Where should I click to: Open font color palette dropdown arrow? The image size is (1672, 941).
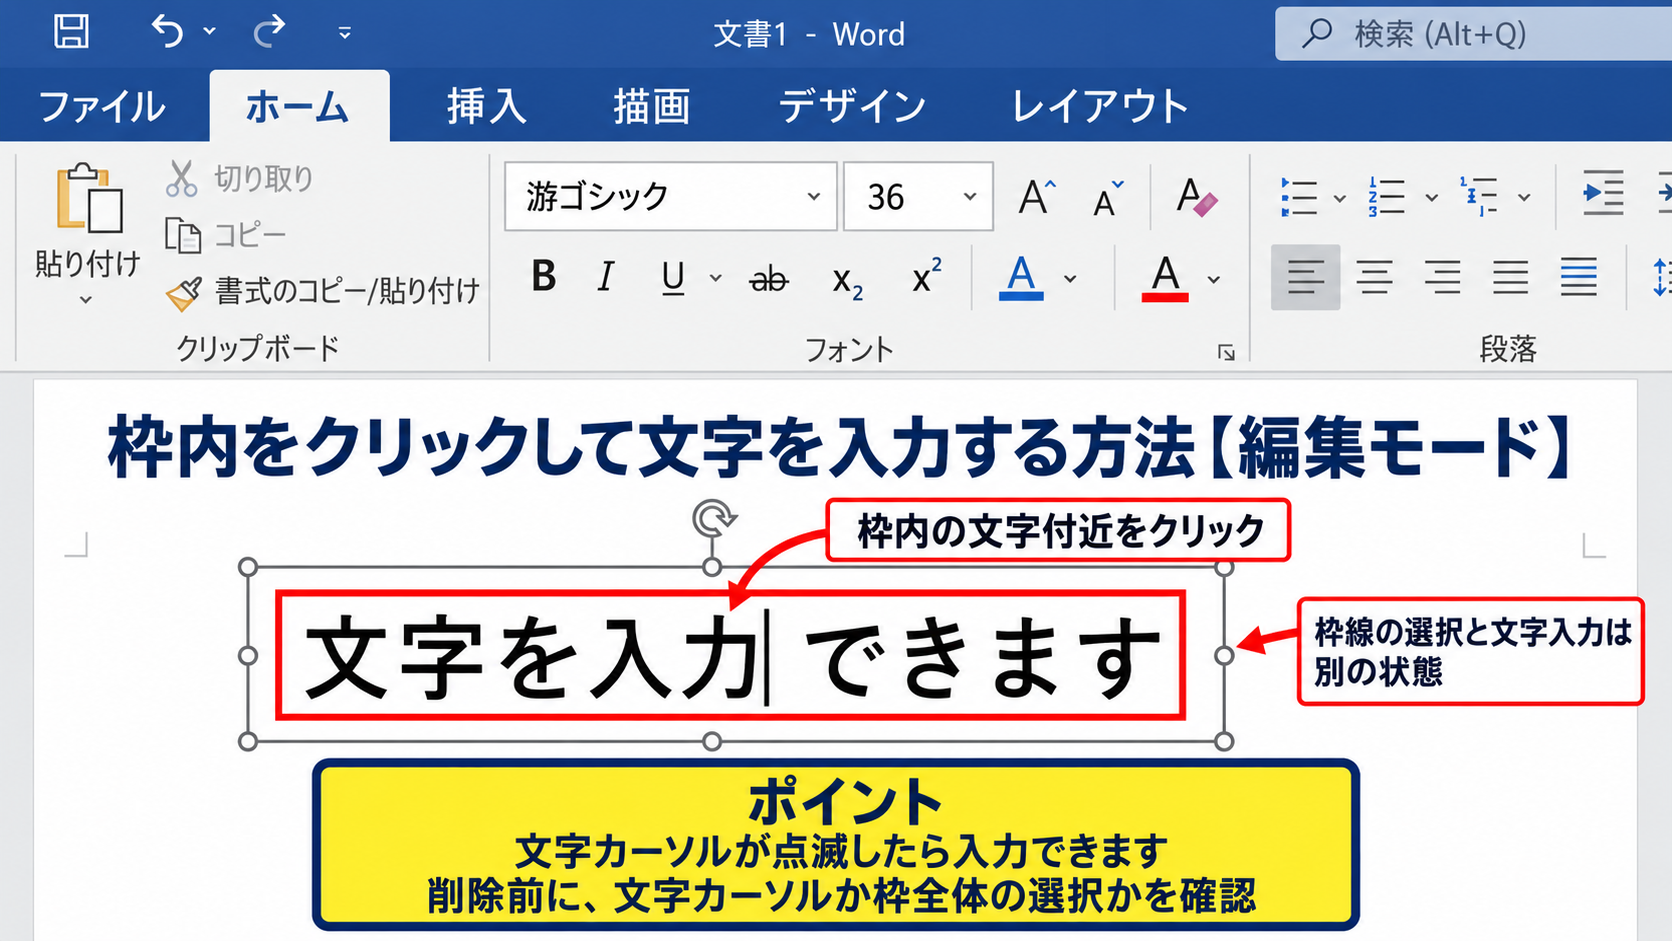(x=1214, y=279)
